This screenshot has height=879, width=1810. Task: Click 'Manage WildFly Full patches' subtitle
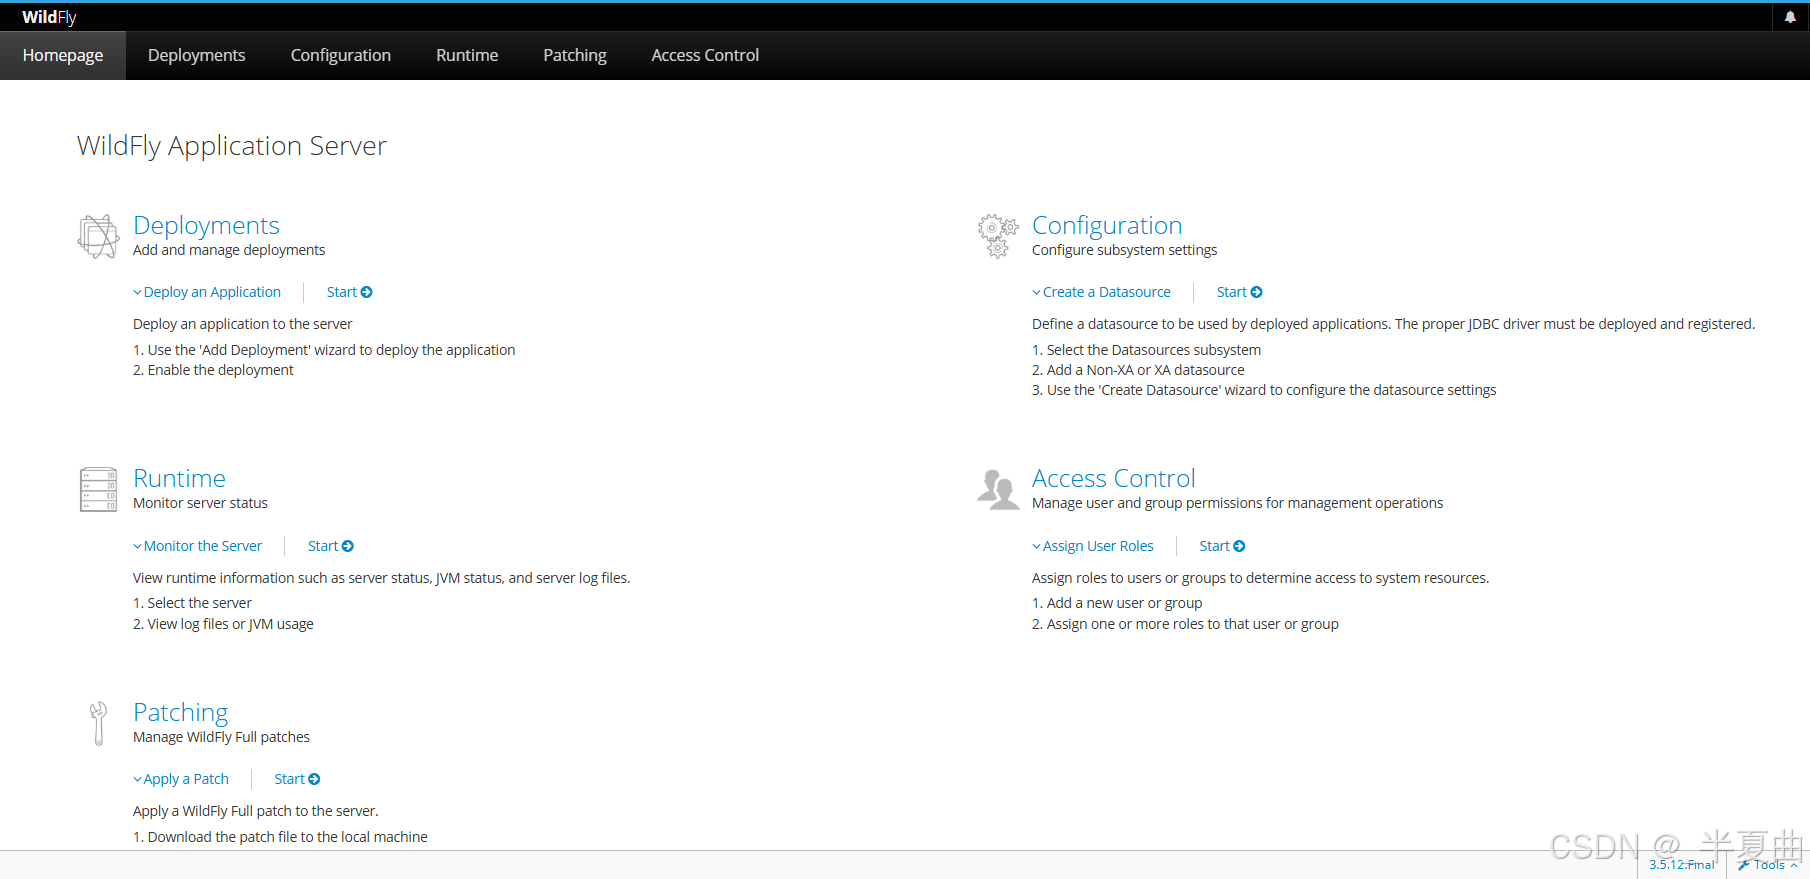[221, 737]
